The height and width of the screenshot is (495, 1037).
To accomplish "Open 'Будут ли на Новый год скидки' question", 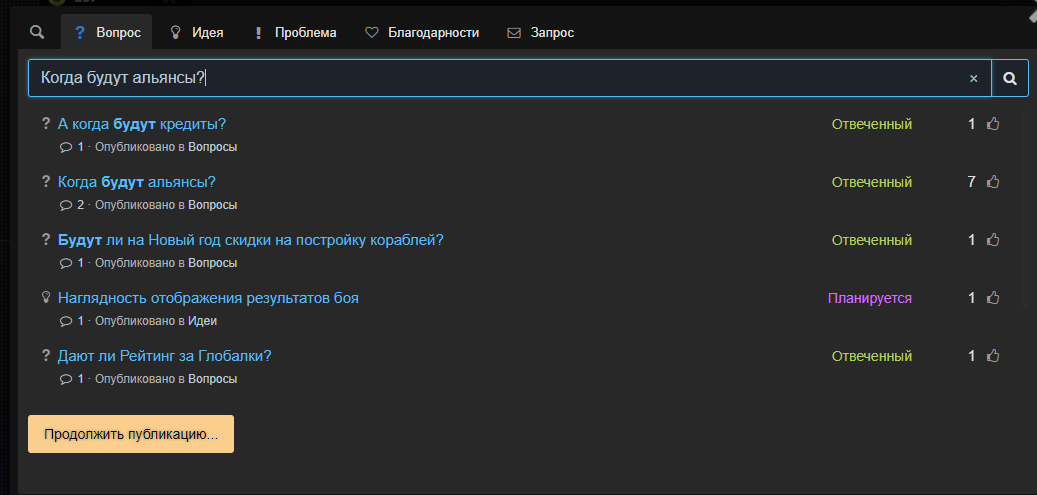I will 250,240.
